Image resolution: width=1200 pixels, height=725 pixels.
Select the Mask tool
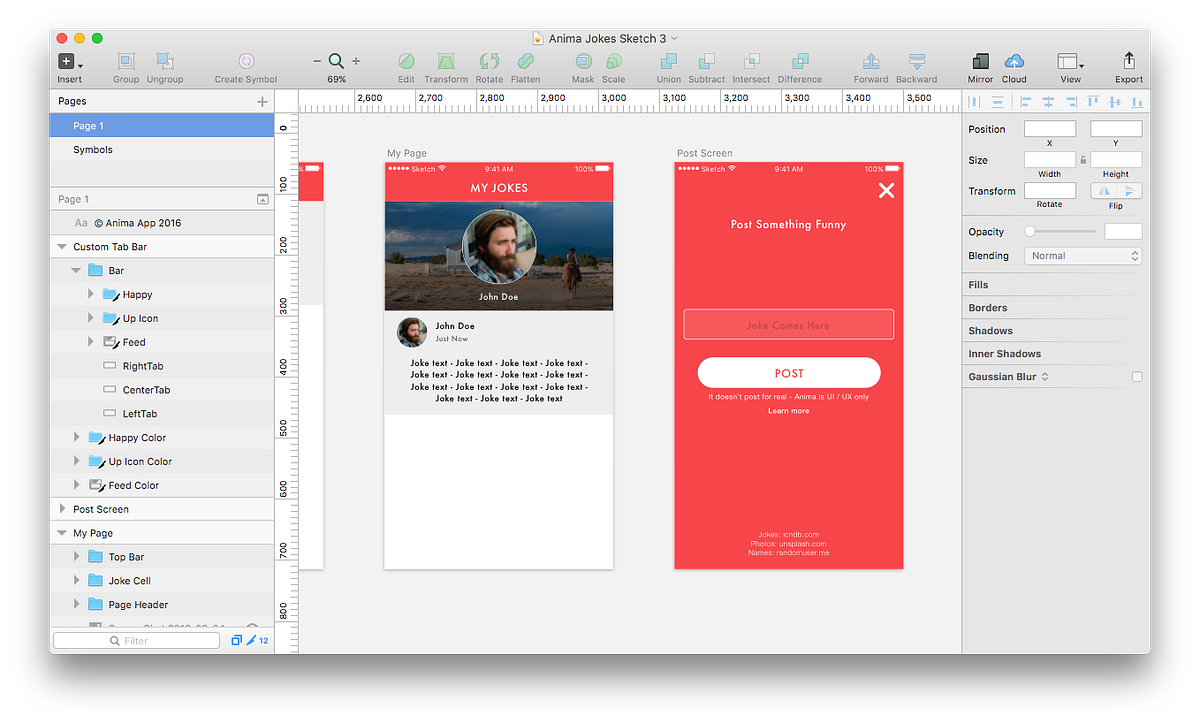[583, 60]
